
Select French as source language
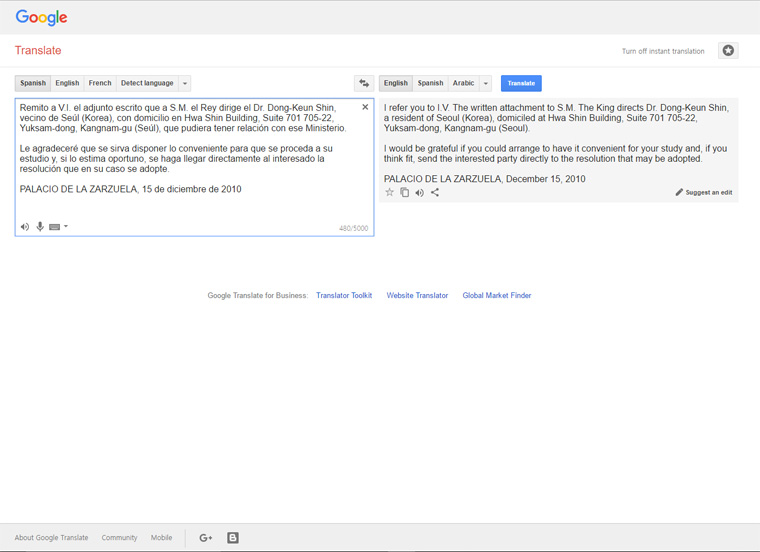[x=100, y=83]
